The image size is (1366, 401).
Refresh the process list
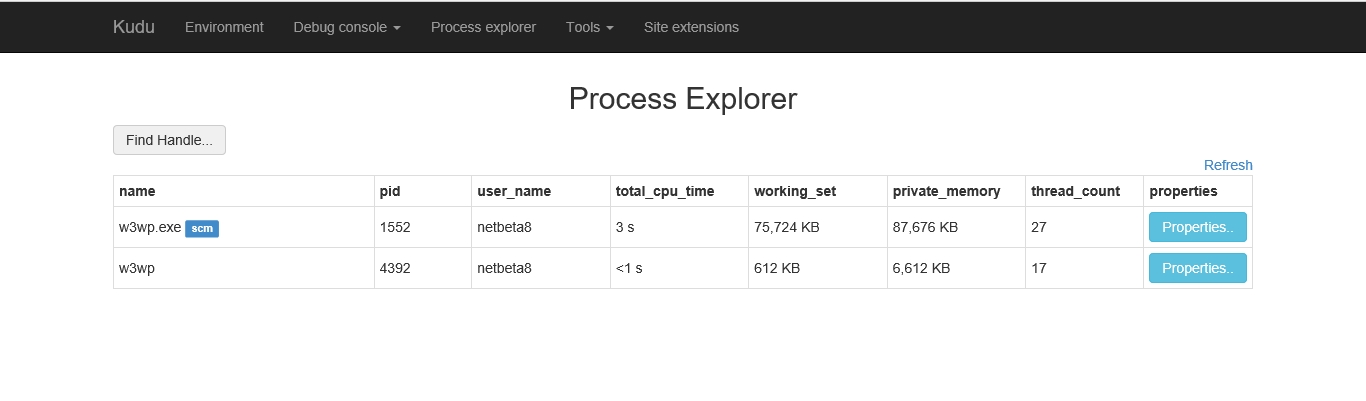[1228, 165]
